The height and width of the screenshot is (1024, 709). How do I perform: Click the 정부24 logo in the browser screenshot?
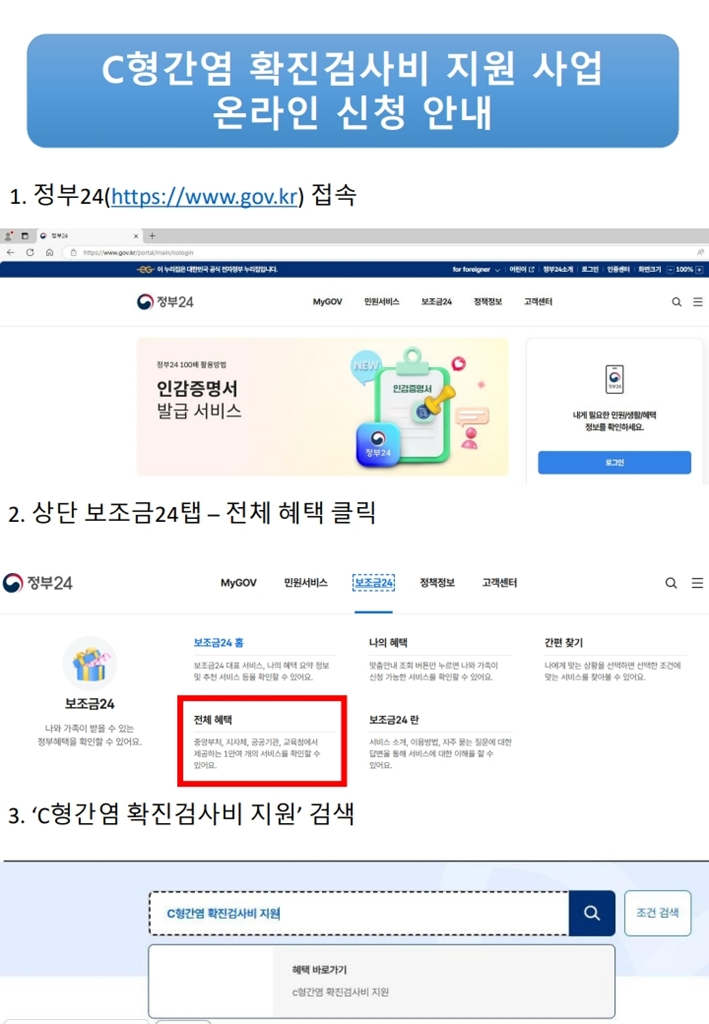point(165,302)
